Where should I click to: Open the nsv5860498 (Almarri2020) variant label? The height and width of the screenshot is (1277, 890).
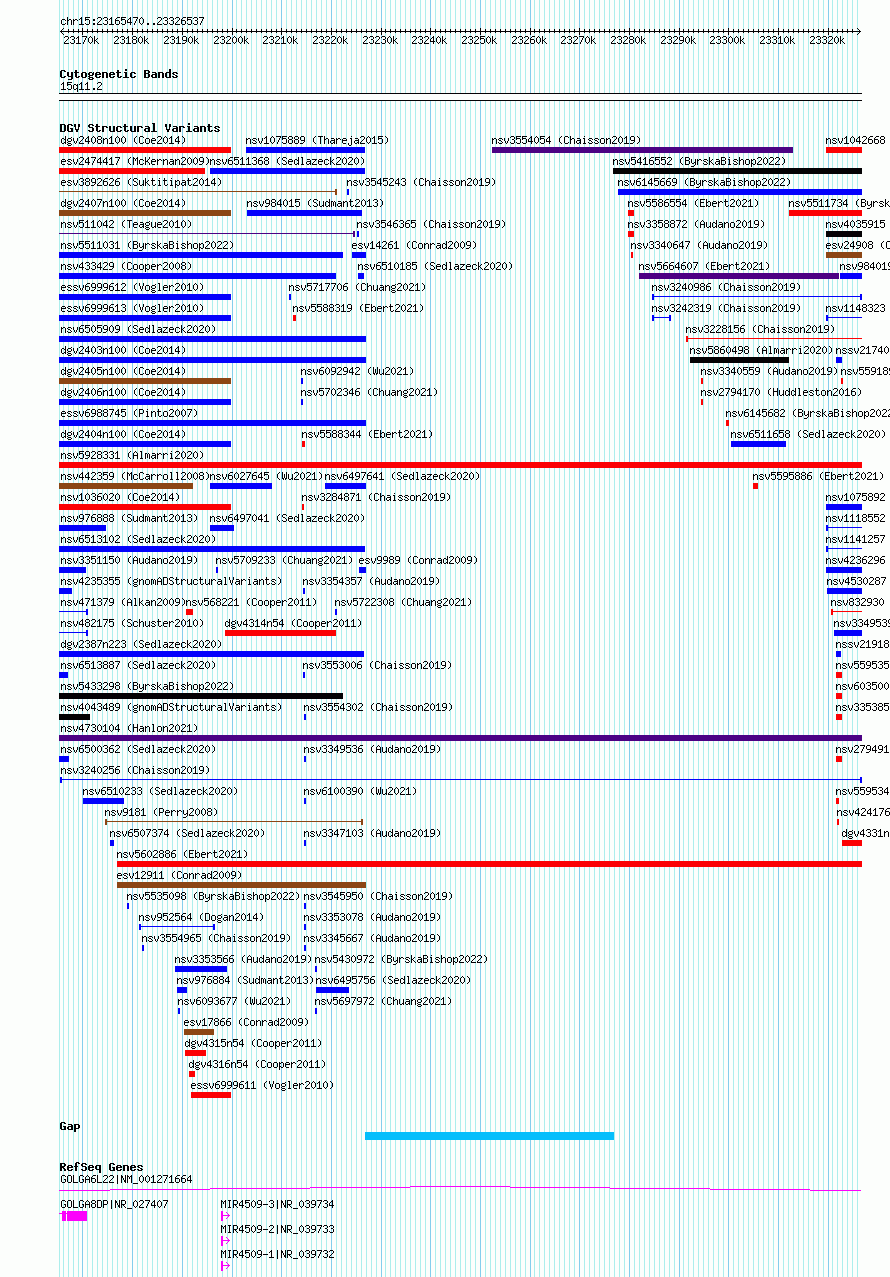761,350
